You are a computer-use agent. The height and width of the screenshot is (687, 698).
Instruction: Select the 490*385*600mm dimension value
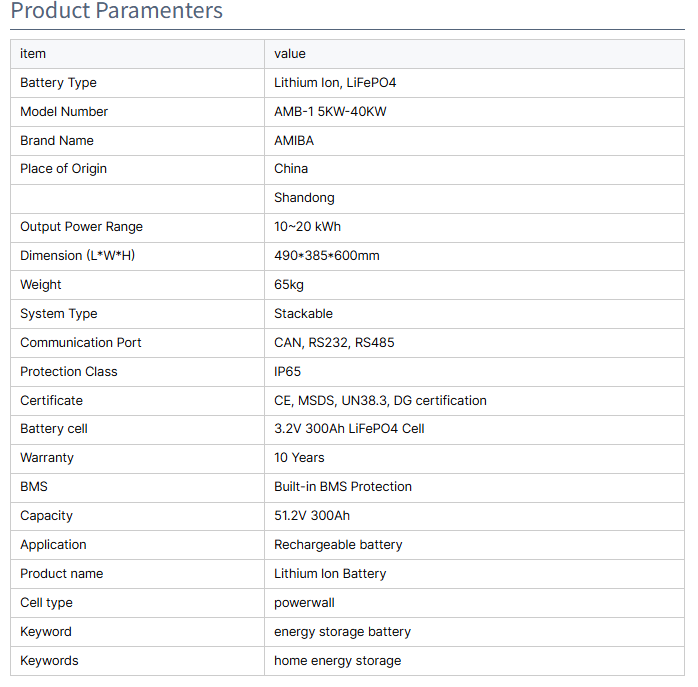tap(327, 256)
